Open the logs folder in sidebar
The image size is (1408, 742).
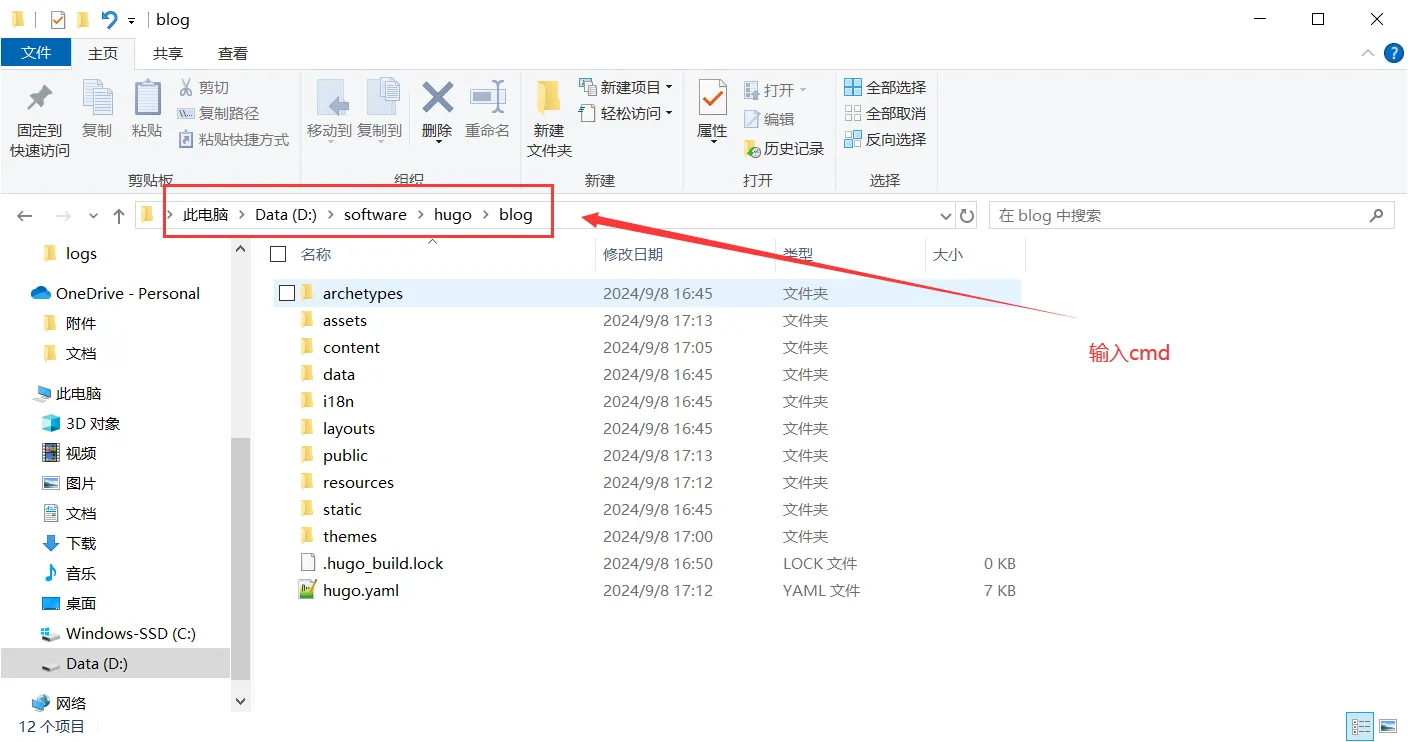tap(70, 254)
